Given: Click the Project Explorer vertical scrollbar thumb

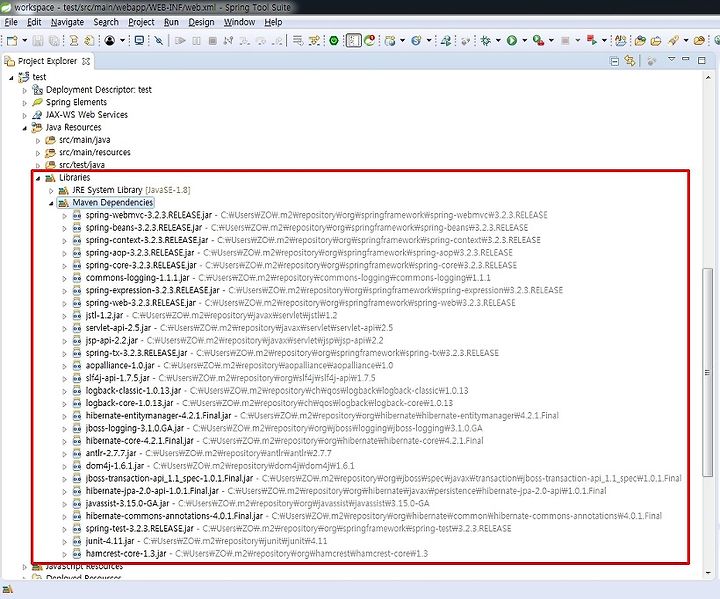Looking at the screenshot, I should (x=707, y=373).
